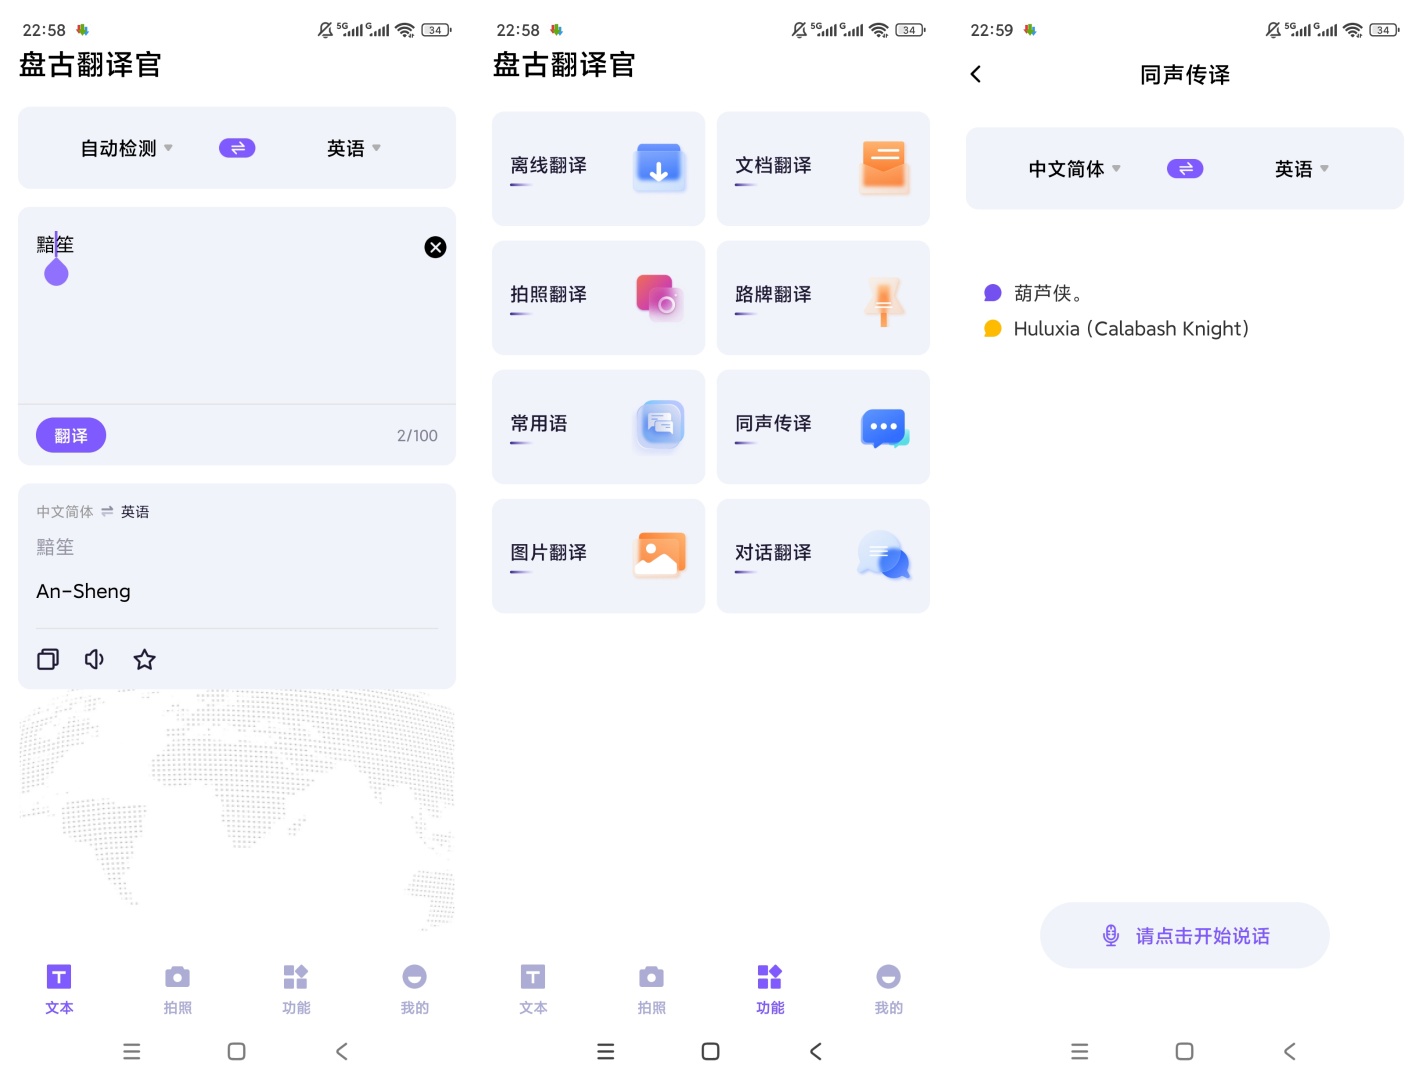Open 路牌翻译 road sign translation card
Viewport: 1422px width, 1080px height.
[823, 297]
